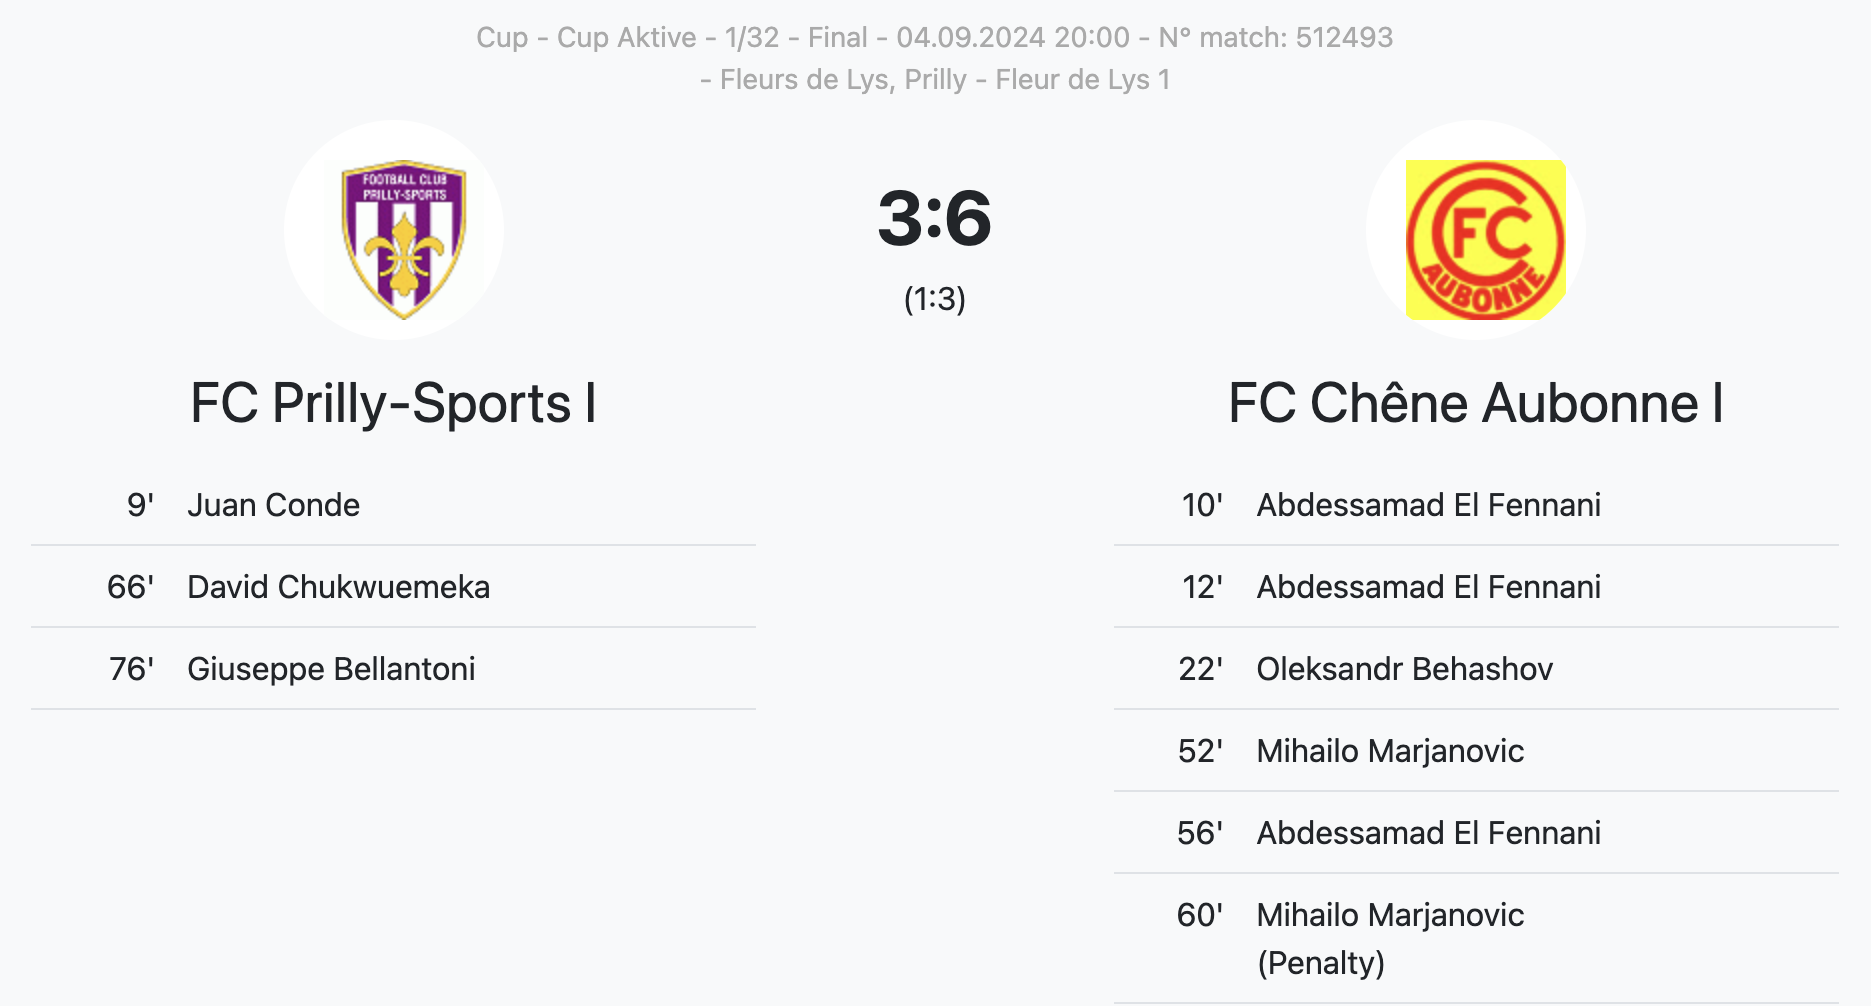Screen dimensions: 1876x1006
Task: Select scorer David Chukwuemeka
Action: pyautogui.click(x=338, y=587)
